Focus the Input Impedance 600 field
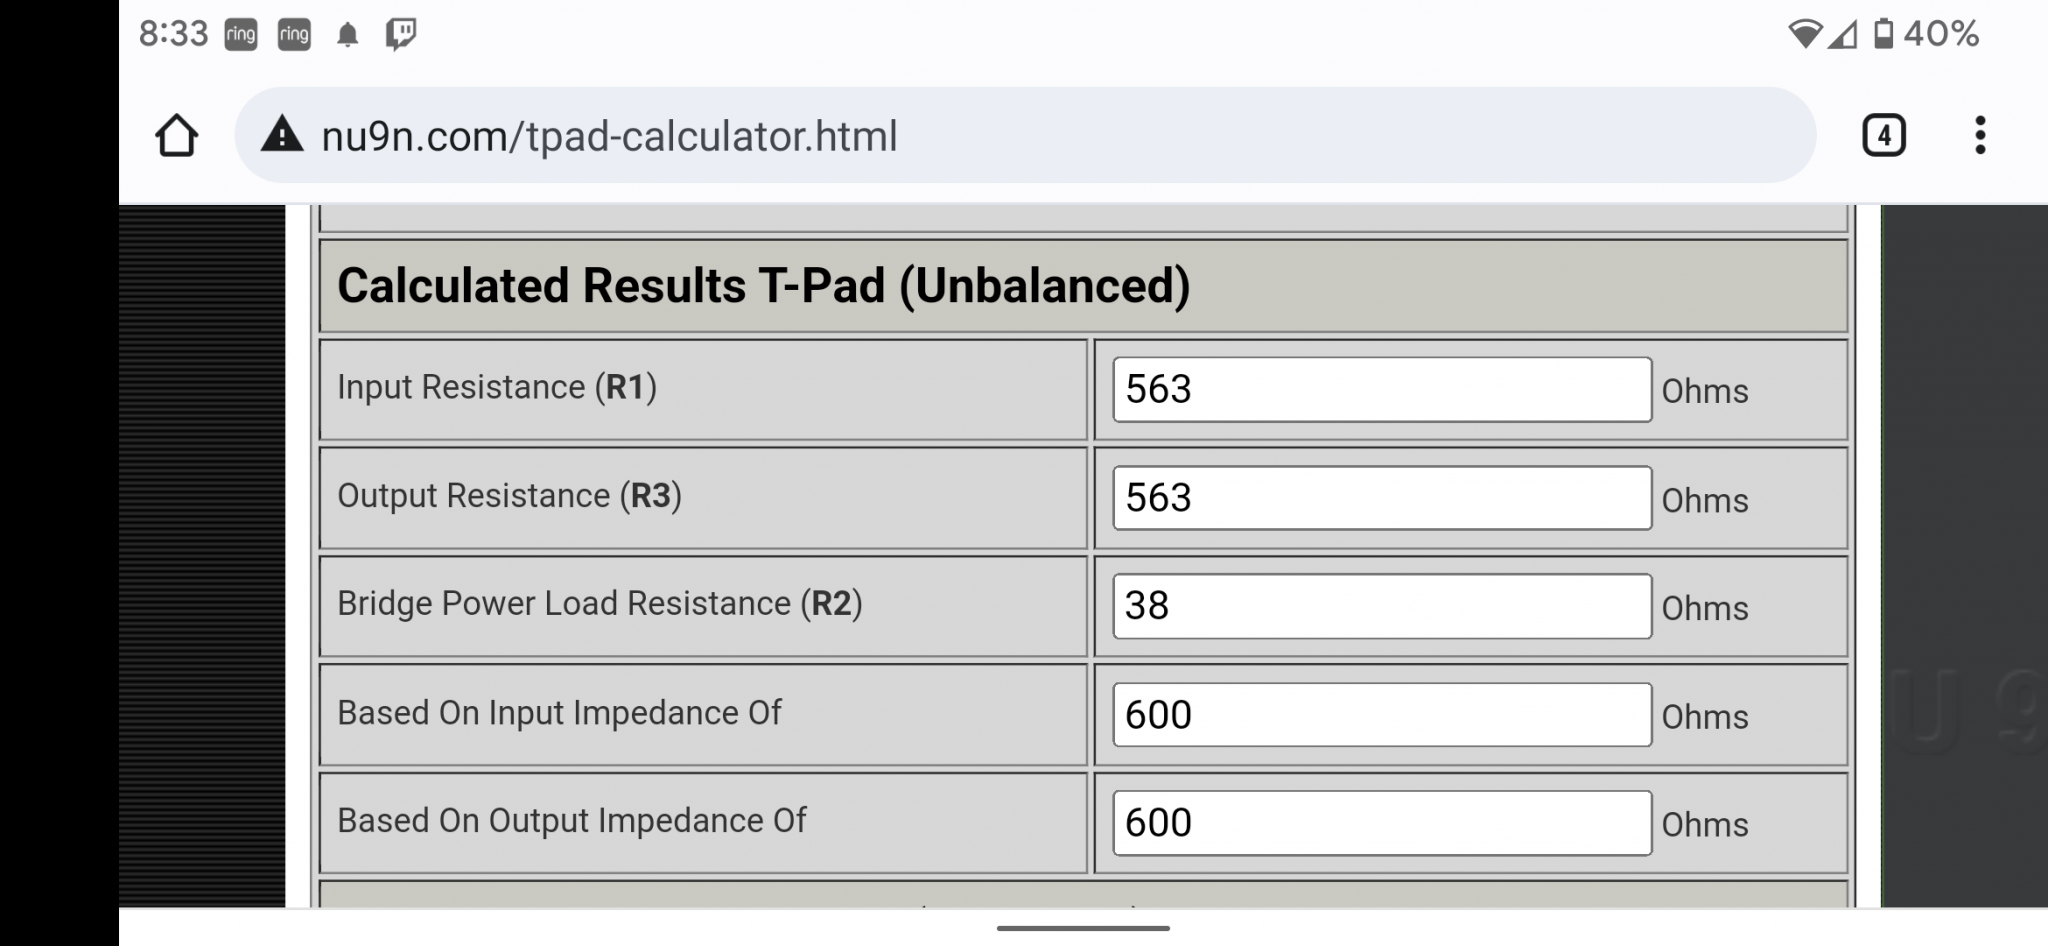Viewport: 2048px width, 946px height. coord(1382,715)
